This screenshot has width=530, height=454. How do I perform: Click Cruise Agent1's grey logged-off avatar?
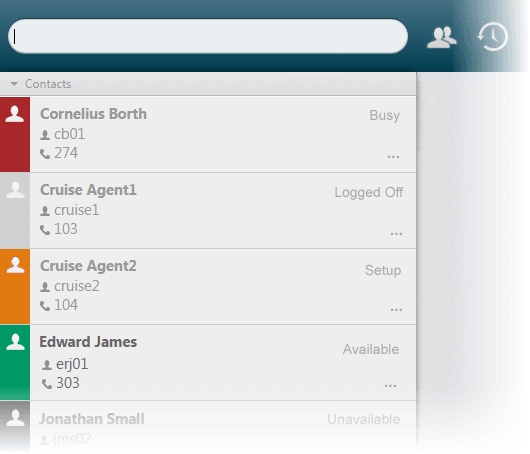click(x=15, y=210)
